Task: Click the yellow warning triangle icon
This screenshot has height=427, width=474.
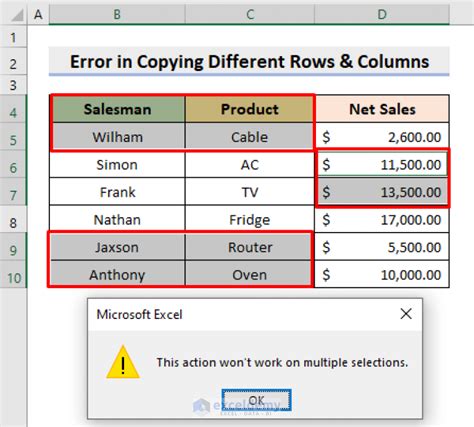Action: pyautogui.click(x=123, y=362)
